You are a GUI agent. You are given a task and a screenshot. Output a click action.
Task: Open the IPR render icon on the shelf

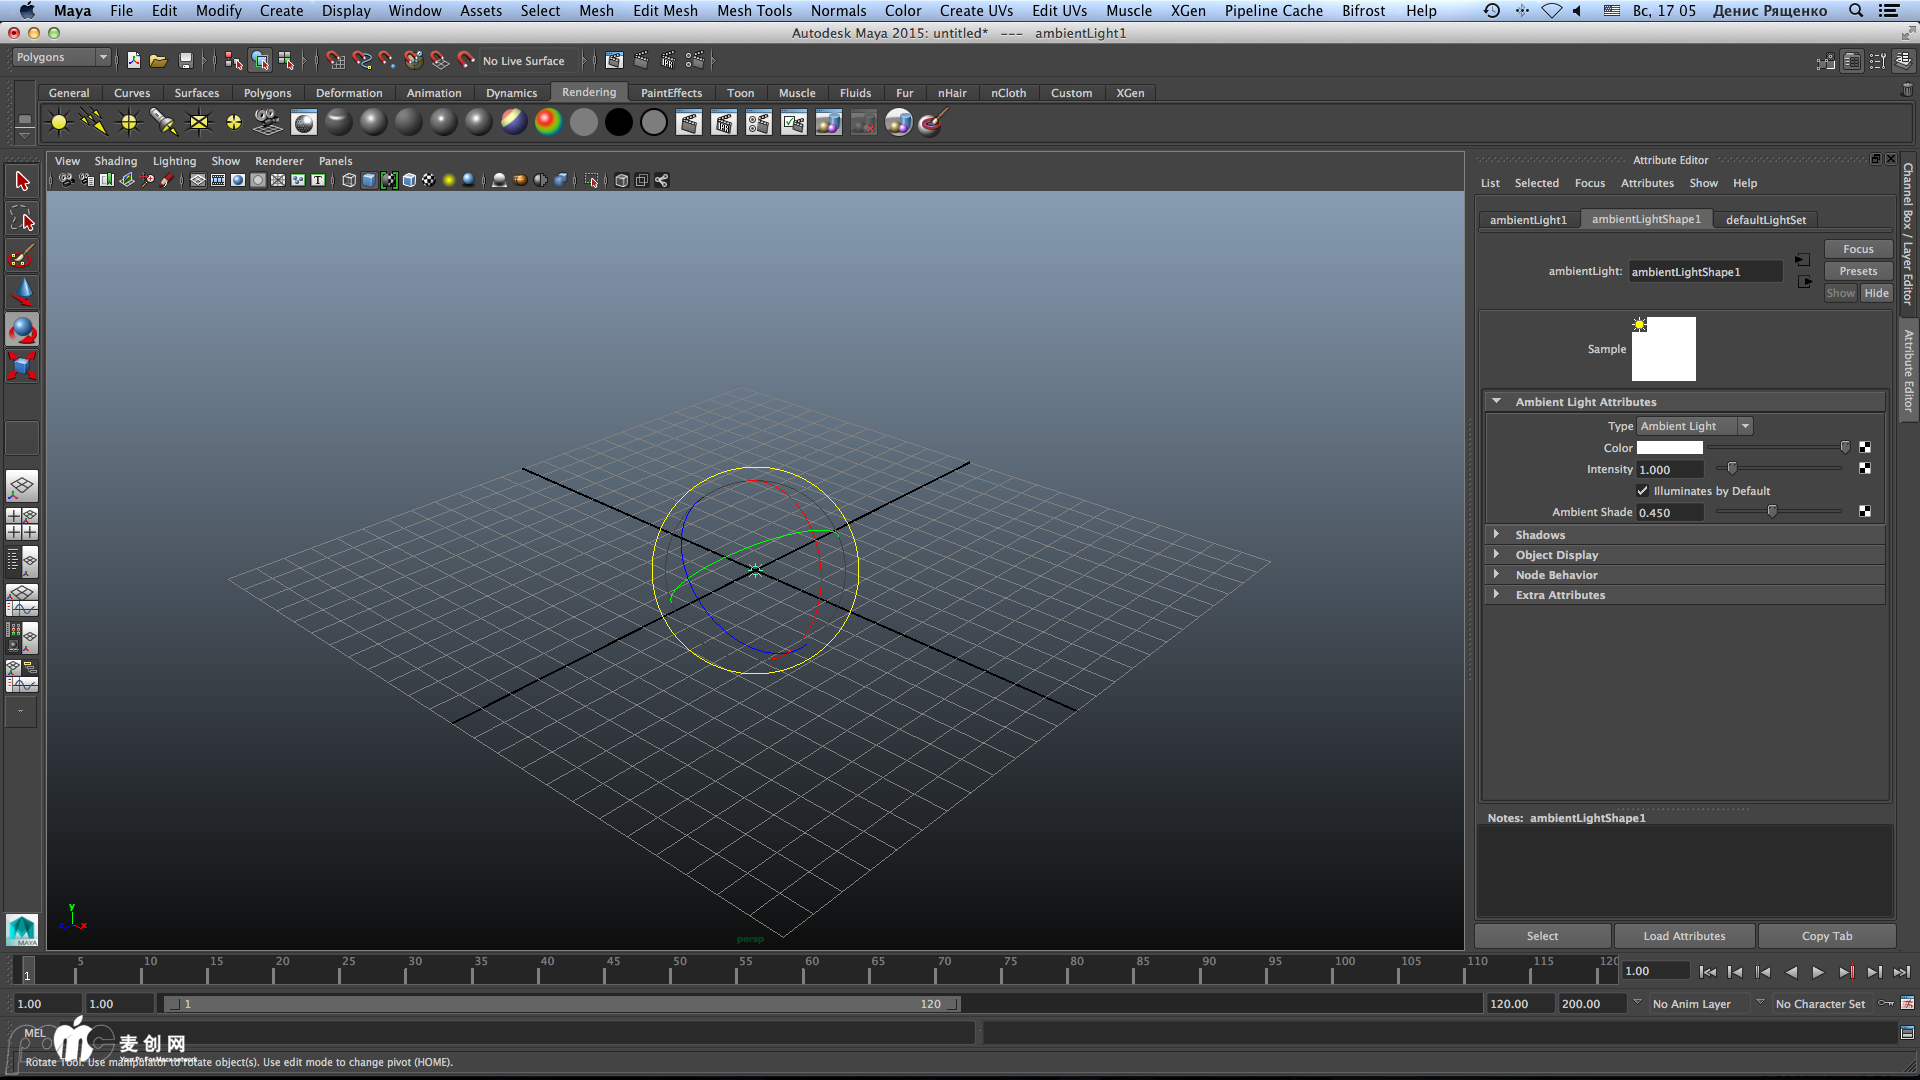[723, 122]
